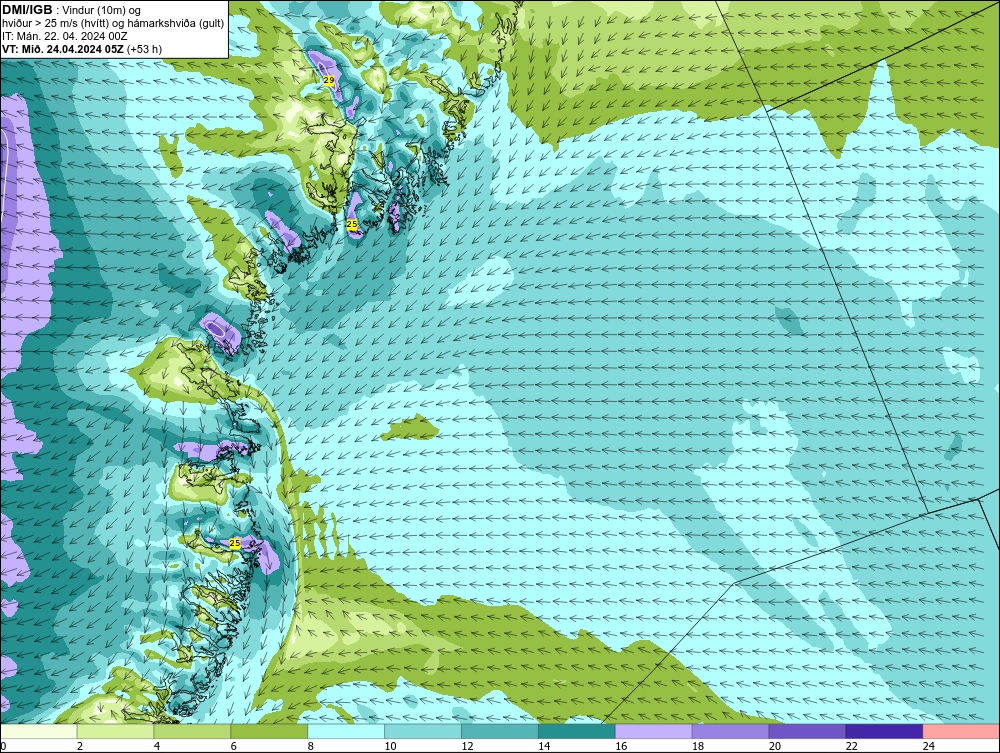Click the legend scale number "12"

pos(467,746)
